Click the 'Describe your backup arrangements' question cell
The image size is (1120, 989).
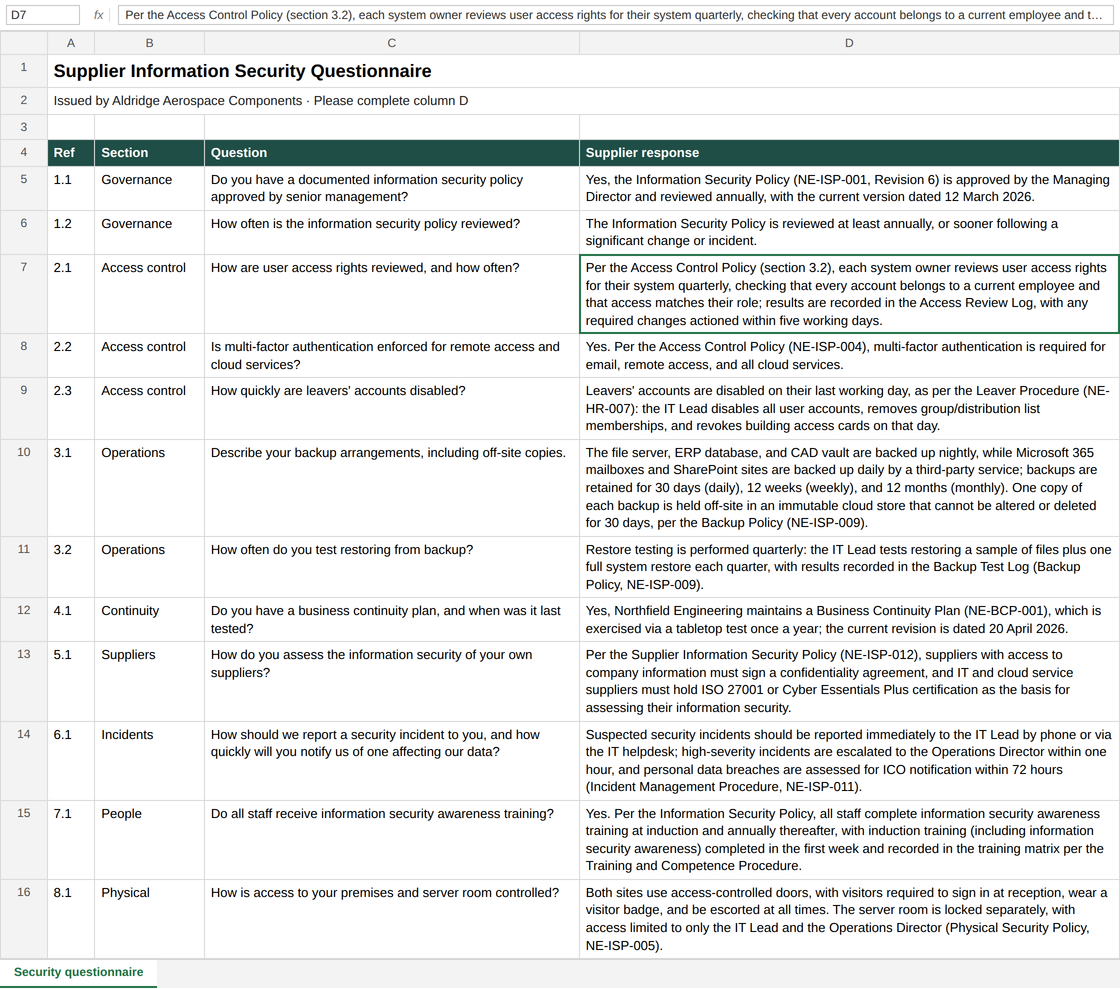click(x=391, y=488)
